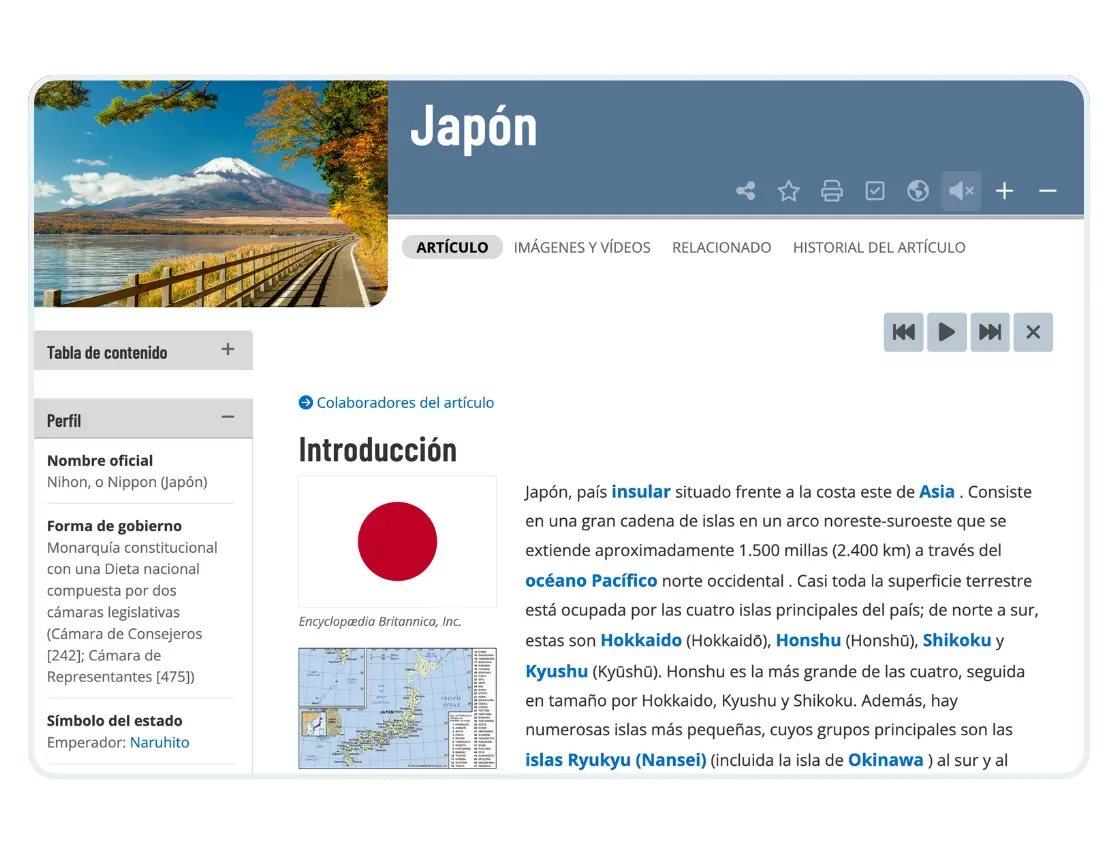Click the favorite star icon
Image resolution: width=1118 pixels, height=854 pixels.
point(788,191)
